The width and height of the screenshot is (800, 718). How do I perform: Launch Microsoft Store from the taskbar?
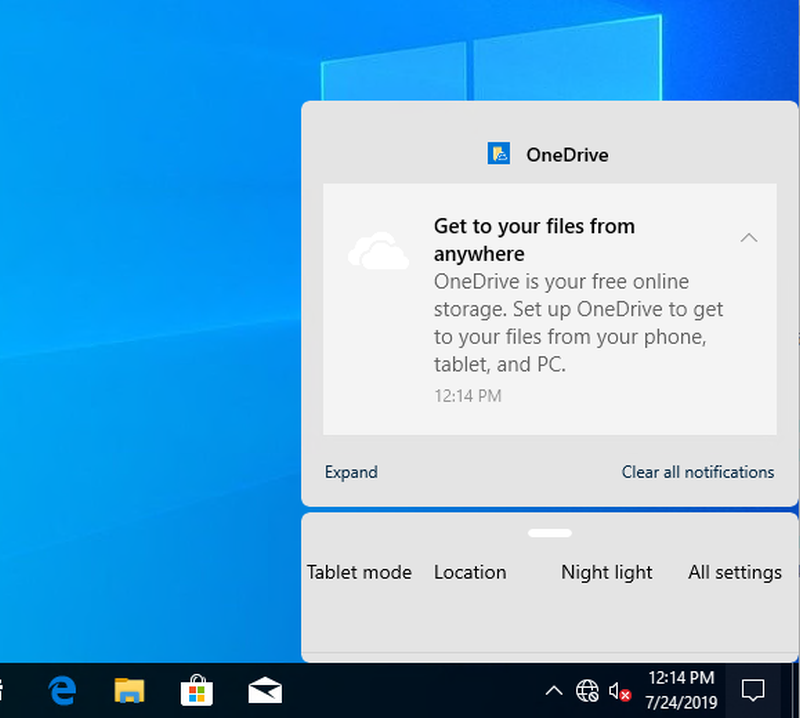point(197,691)
